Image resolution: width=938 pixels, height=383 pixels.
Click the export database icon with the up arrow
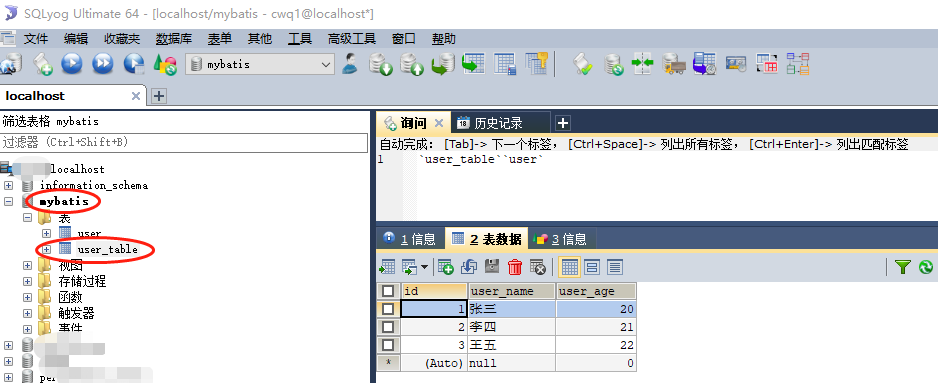412,64
